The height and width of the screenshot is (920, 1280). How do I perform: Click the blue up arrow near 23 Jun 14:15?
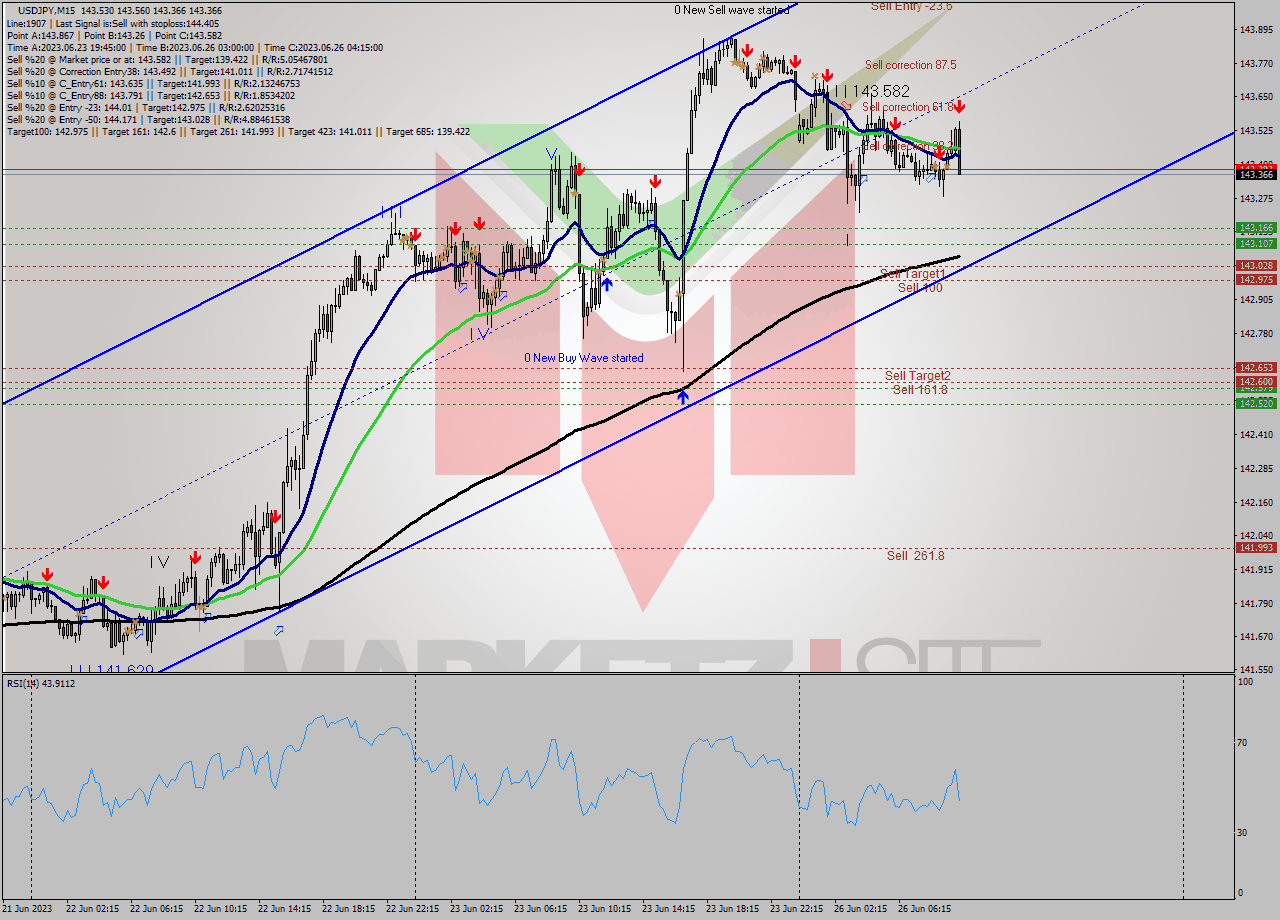tap(682, 397)
